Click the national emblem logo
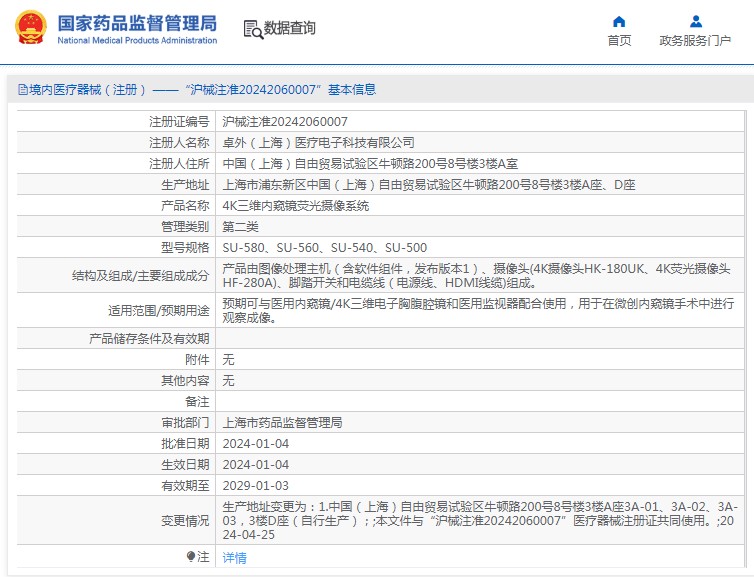 31,27
